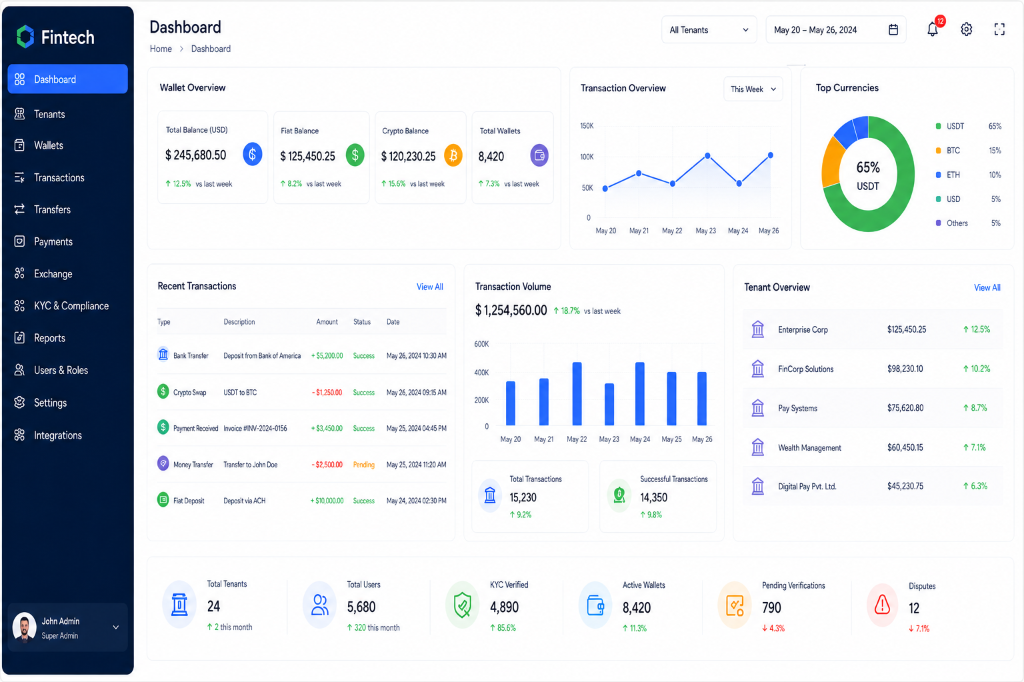Click the Transaction Volume total $1,254,560.00
Viewport: 1024px width, 682px height.
point(511,310)
